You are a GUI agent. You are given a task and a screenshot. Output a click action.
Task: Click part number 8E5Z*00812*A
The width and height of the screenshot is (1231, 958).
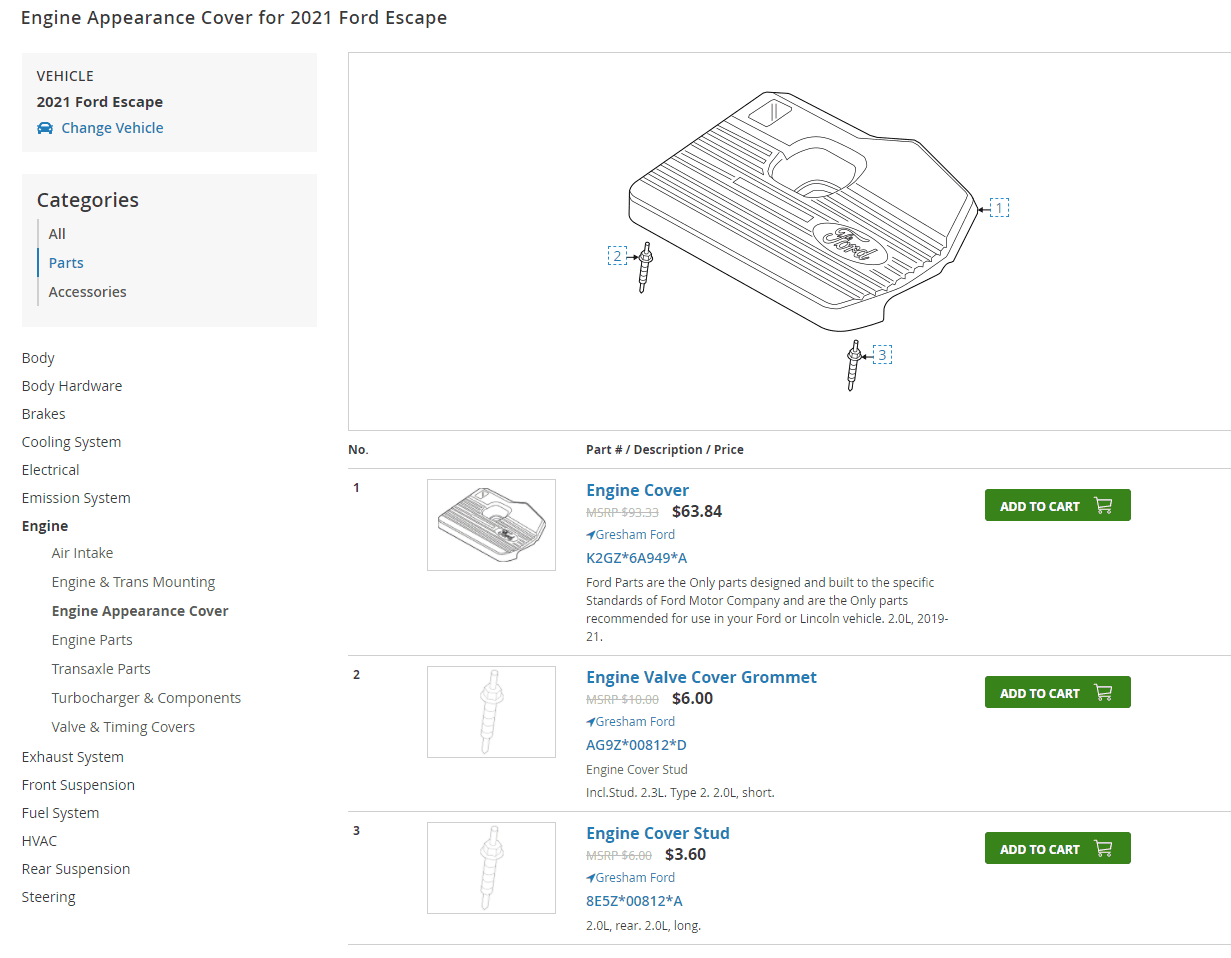(x=634, y=901)
